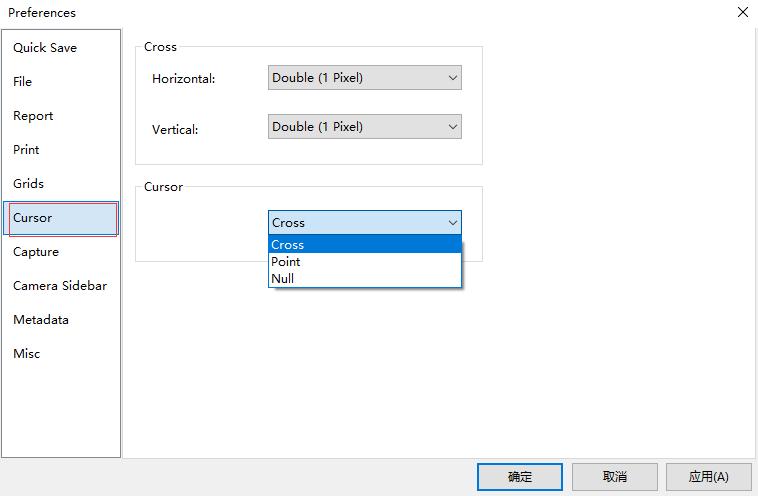Choose Cross from the cursor list
758x496 pixels.
click(364, 245)
